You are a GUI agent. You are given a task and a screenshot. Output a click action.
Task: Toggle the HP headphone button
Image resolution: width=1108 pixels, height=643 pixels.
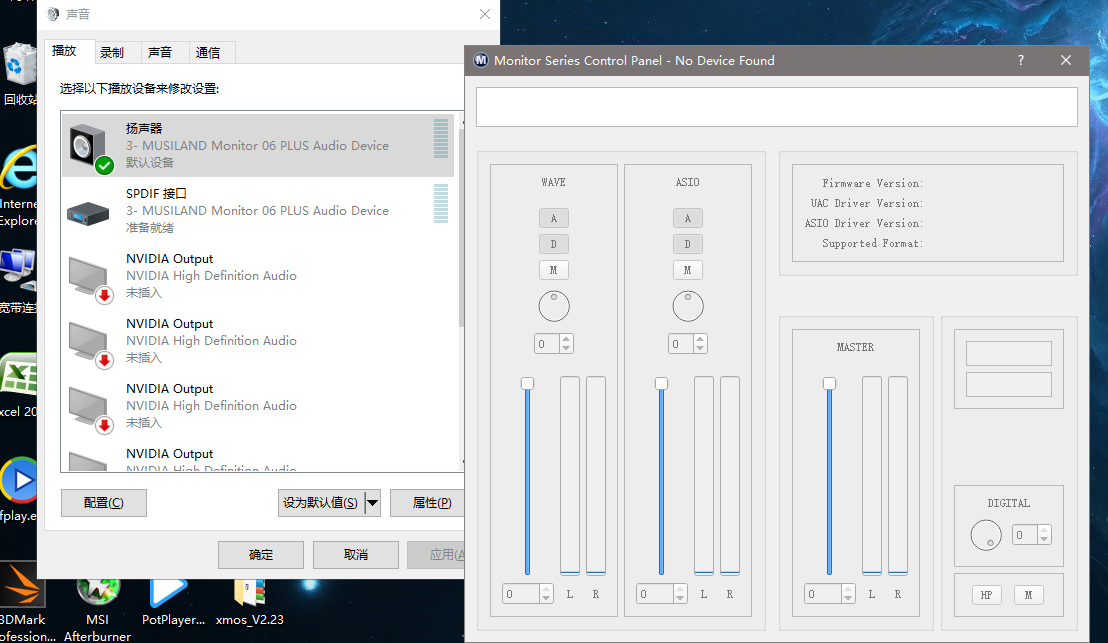986,595
